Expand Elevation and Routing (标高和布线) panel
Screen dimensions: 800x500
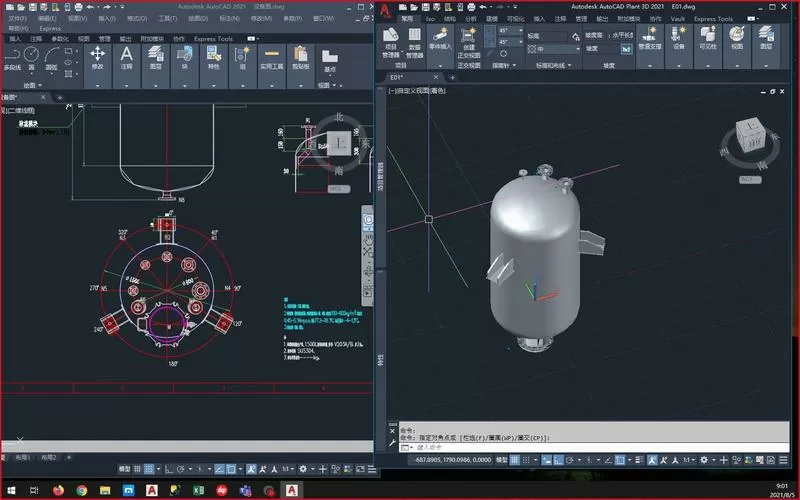pos(553,65)
